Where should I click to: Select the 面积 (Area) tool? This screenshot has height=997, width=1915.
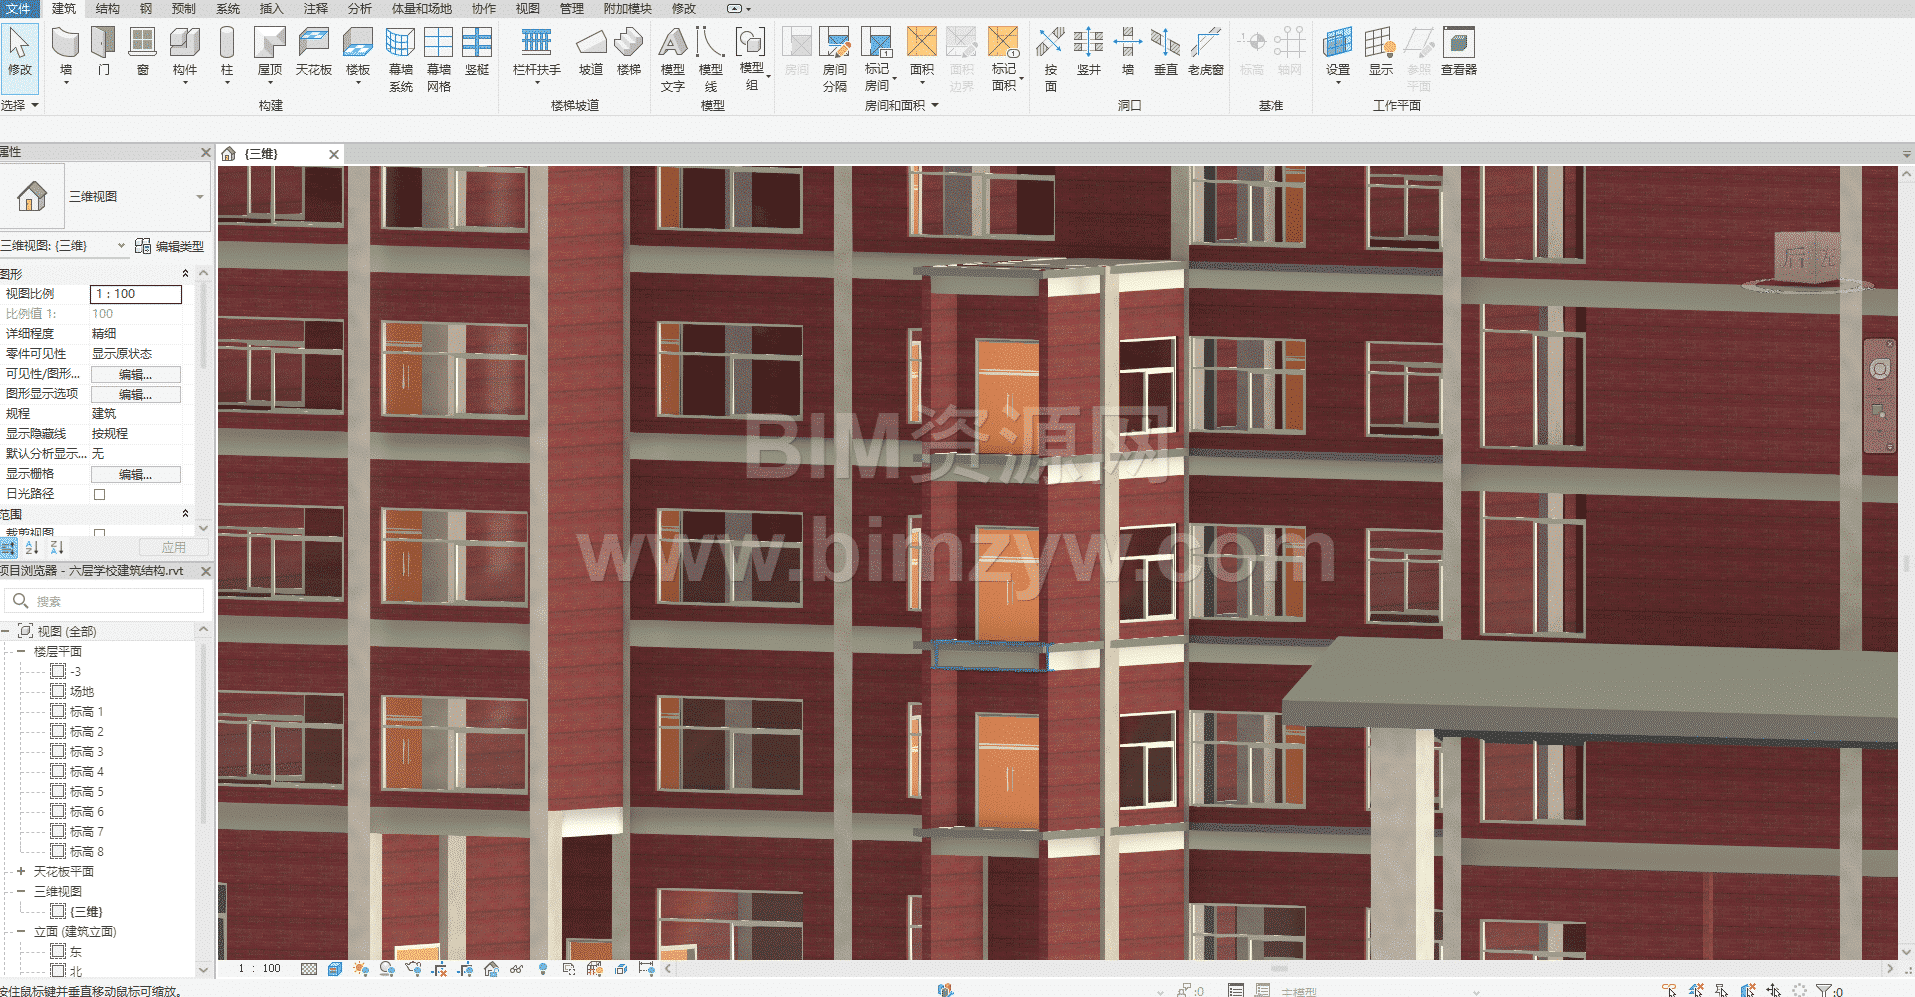[922, 53]
